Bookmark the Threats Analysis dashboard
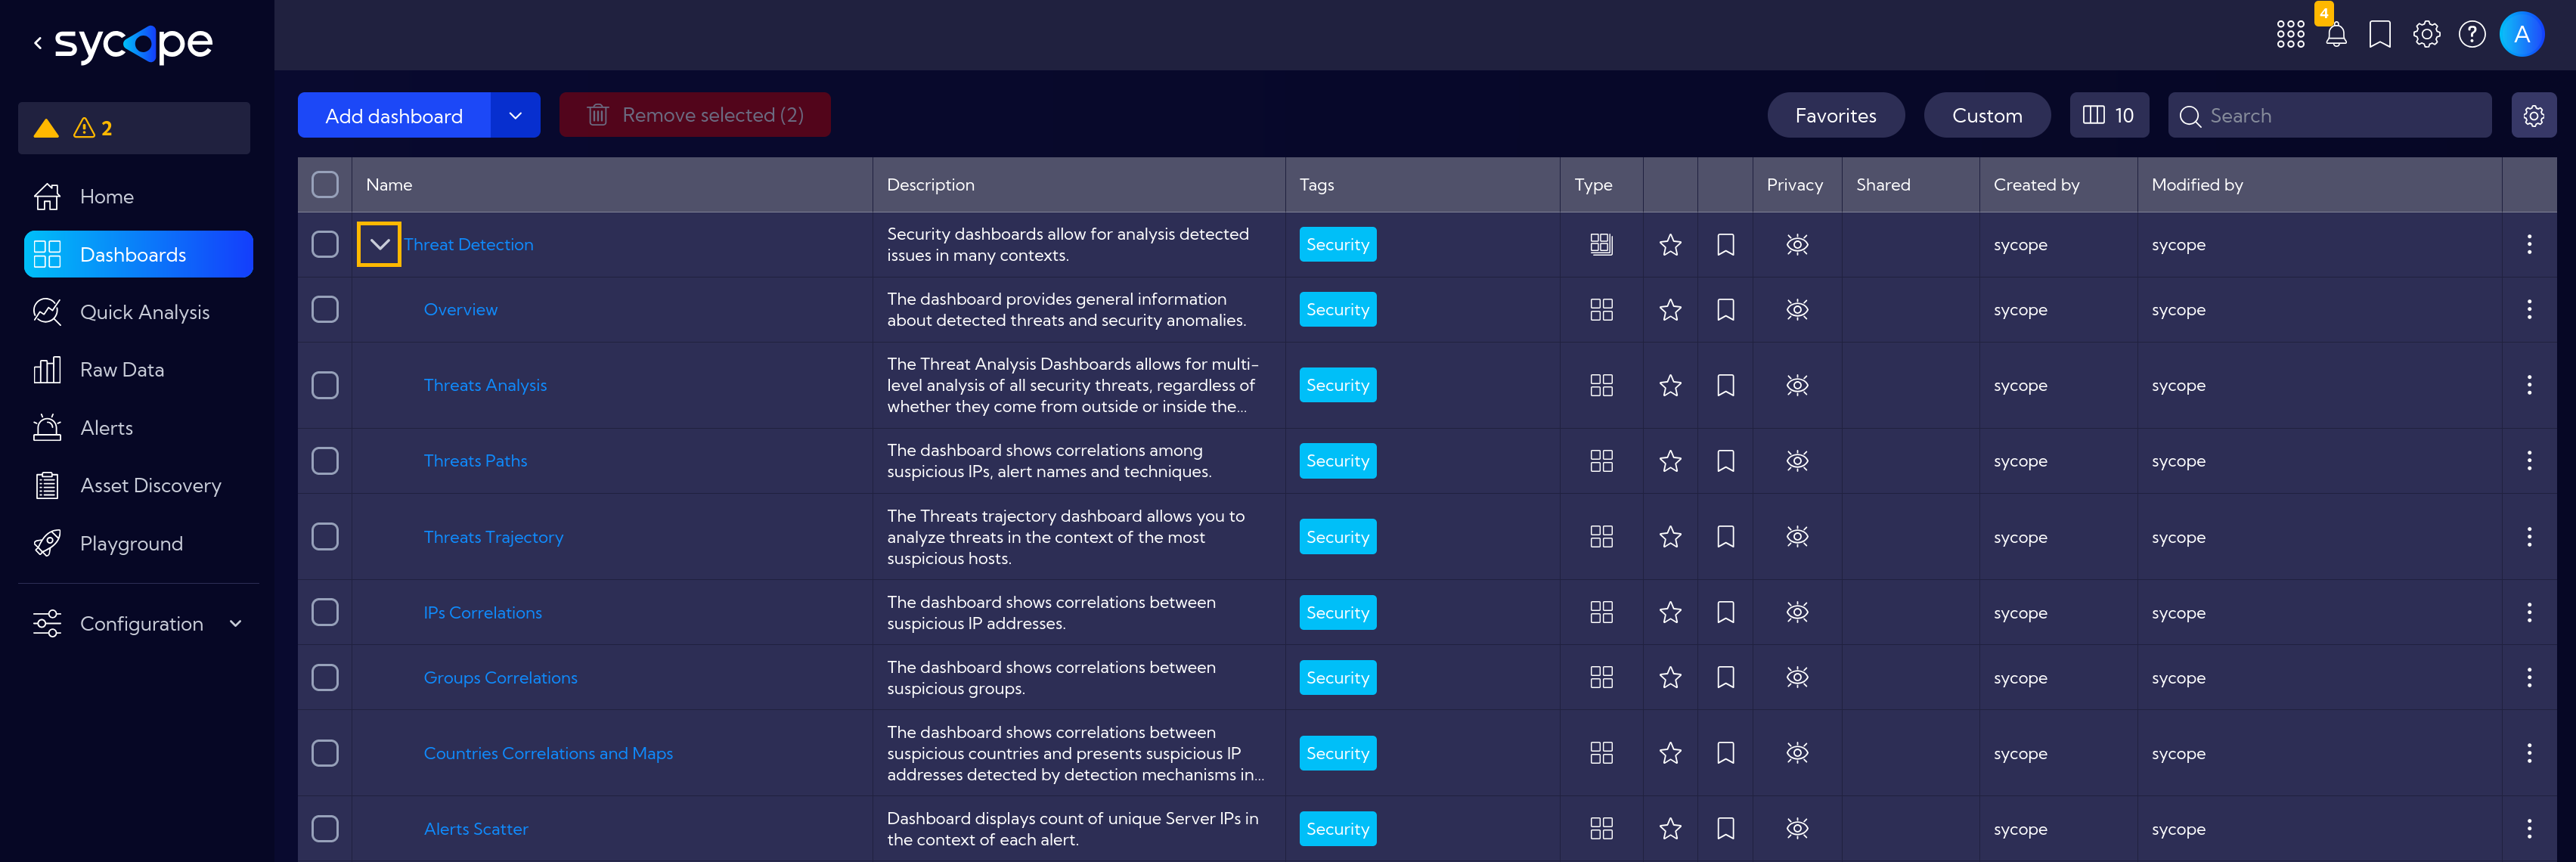The height and width of the screenshot is (862, 2576). [1725, 385]
